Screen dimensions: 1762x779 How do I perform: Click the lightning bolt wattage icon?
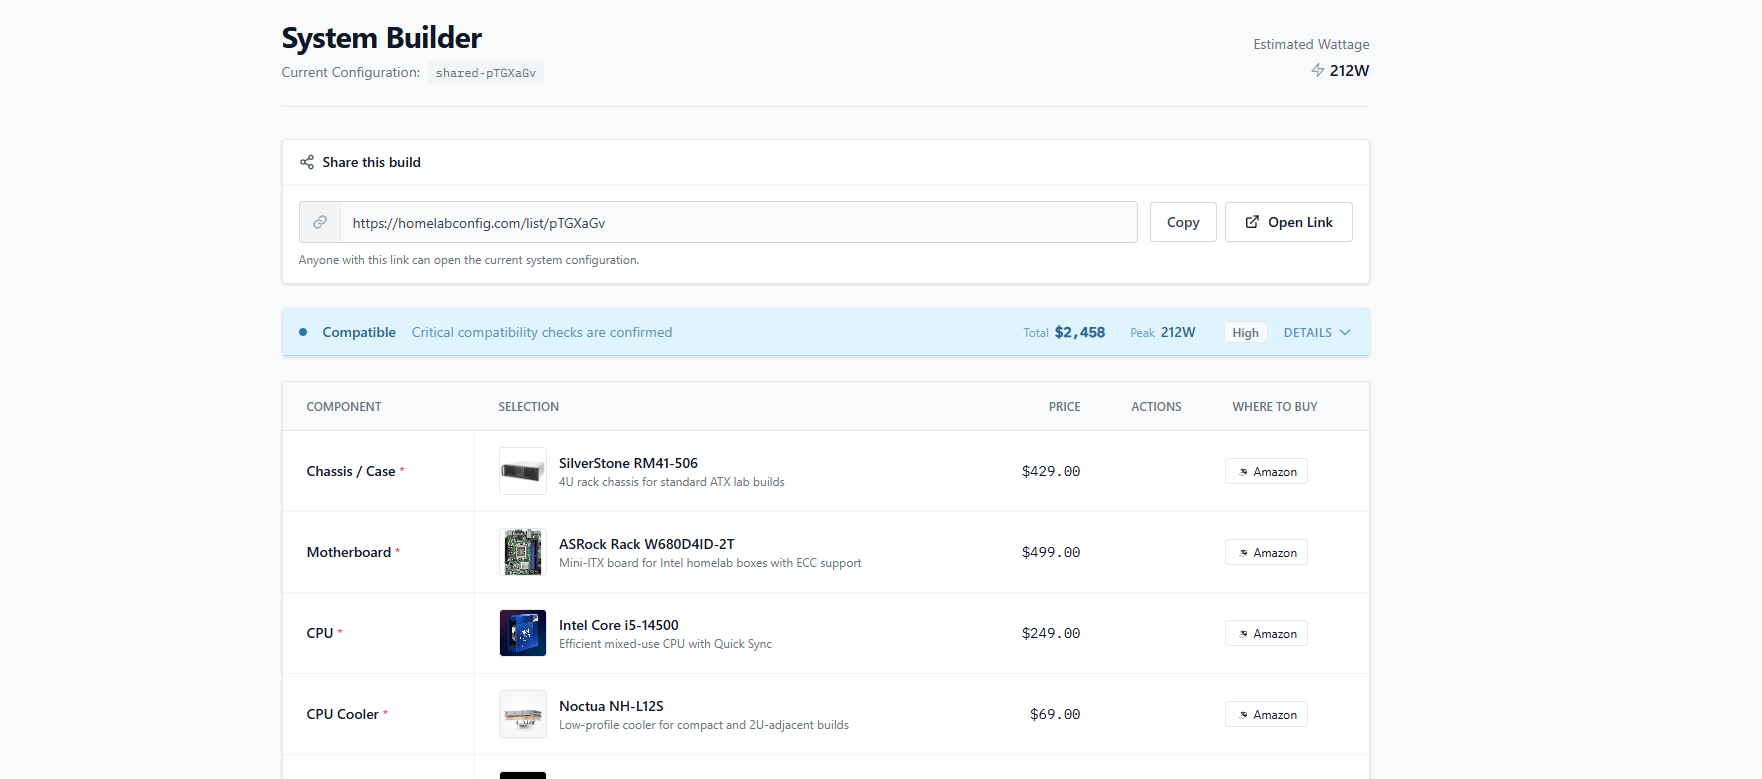[x=1318, y=70]
